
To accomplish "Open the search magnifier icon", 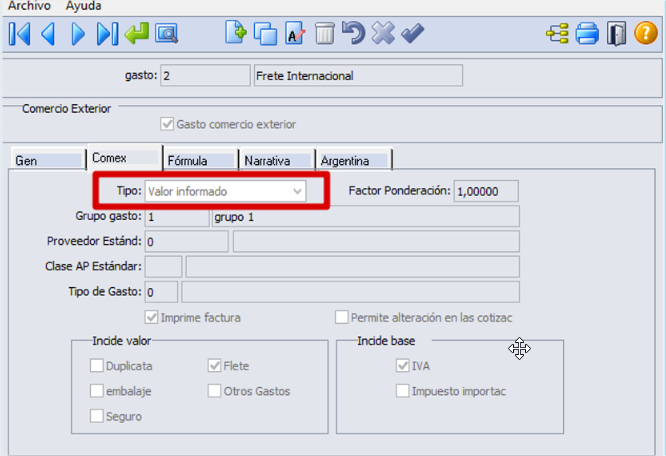I will [x=166, y=34].
